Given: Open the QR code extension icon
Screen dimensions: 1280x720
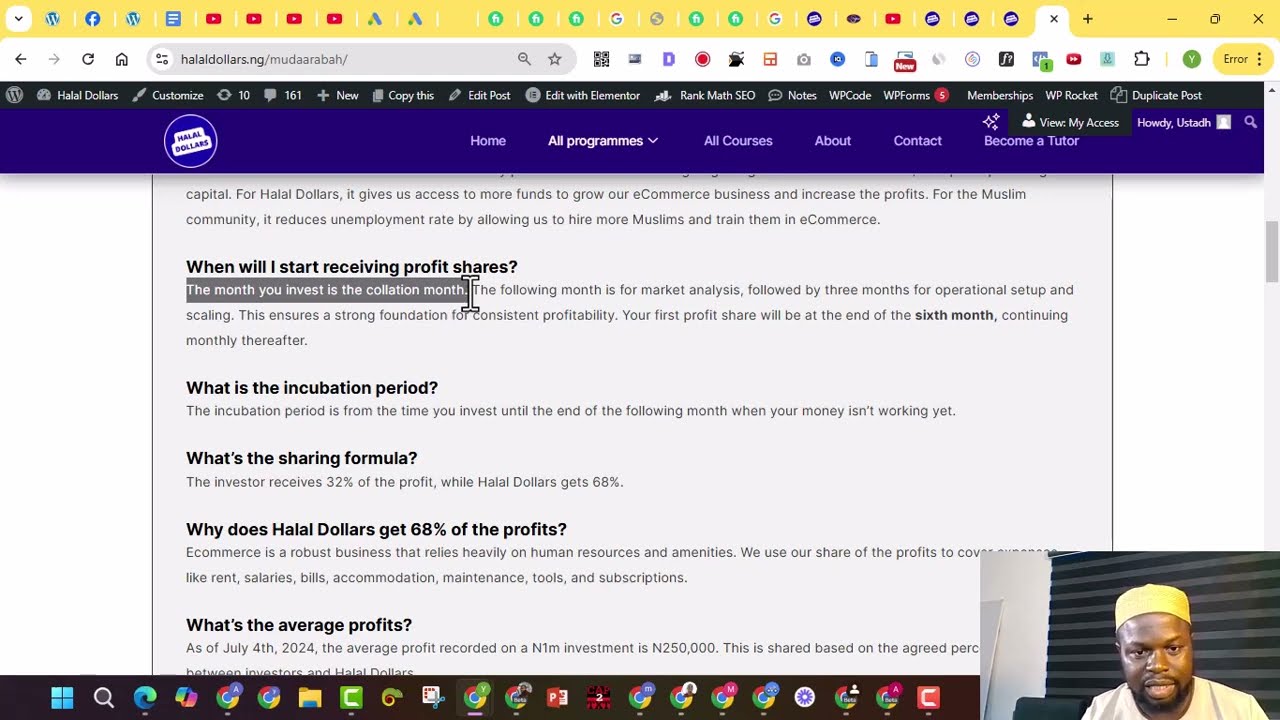Looking at the screenshot, I should coord(601,59).
